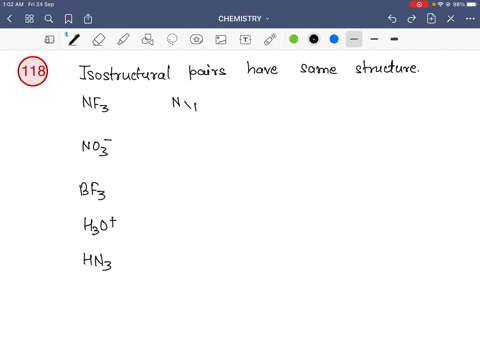Open the search tool

49,19
